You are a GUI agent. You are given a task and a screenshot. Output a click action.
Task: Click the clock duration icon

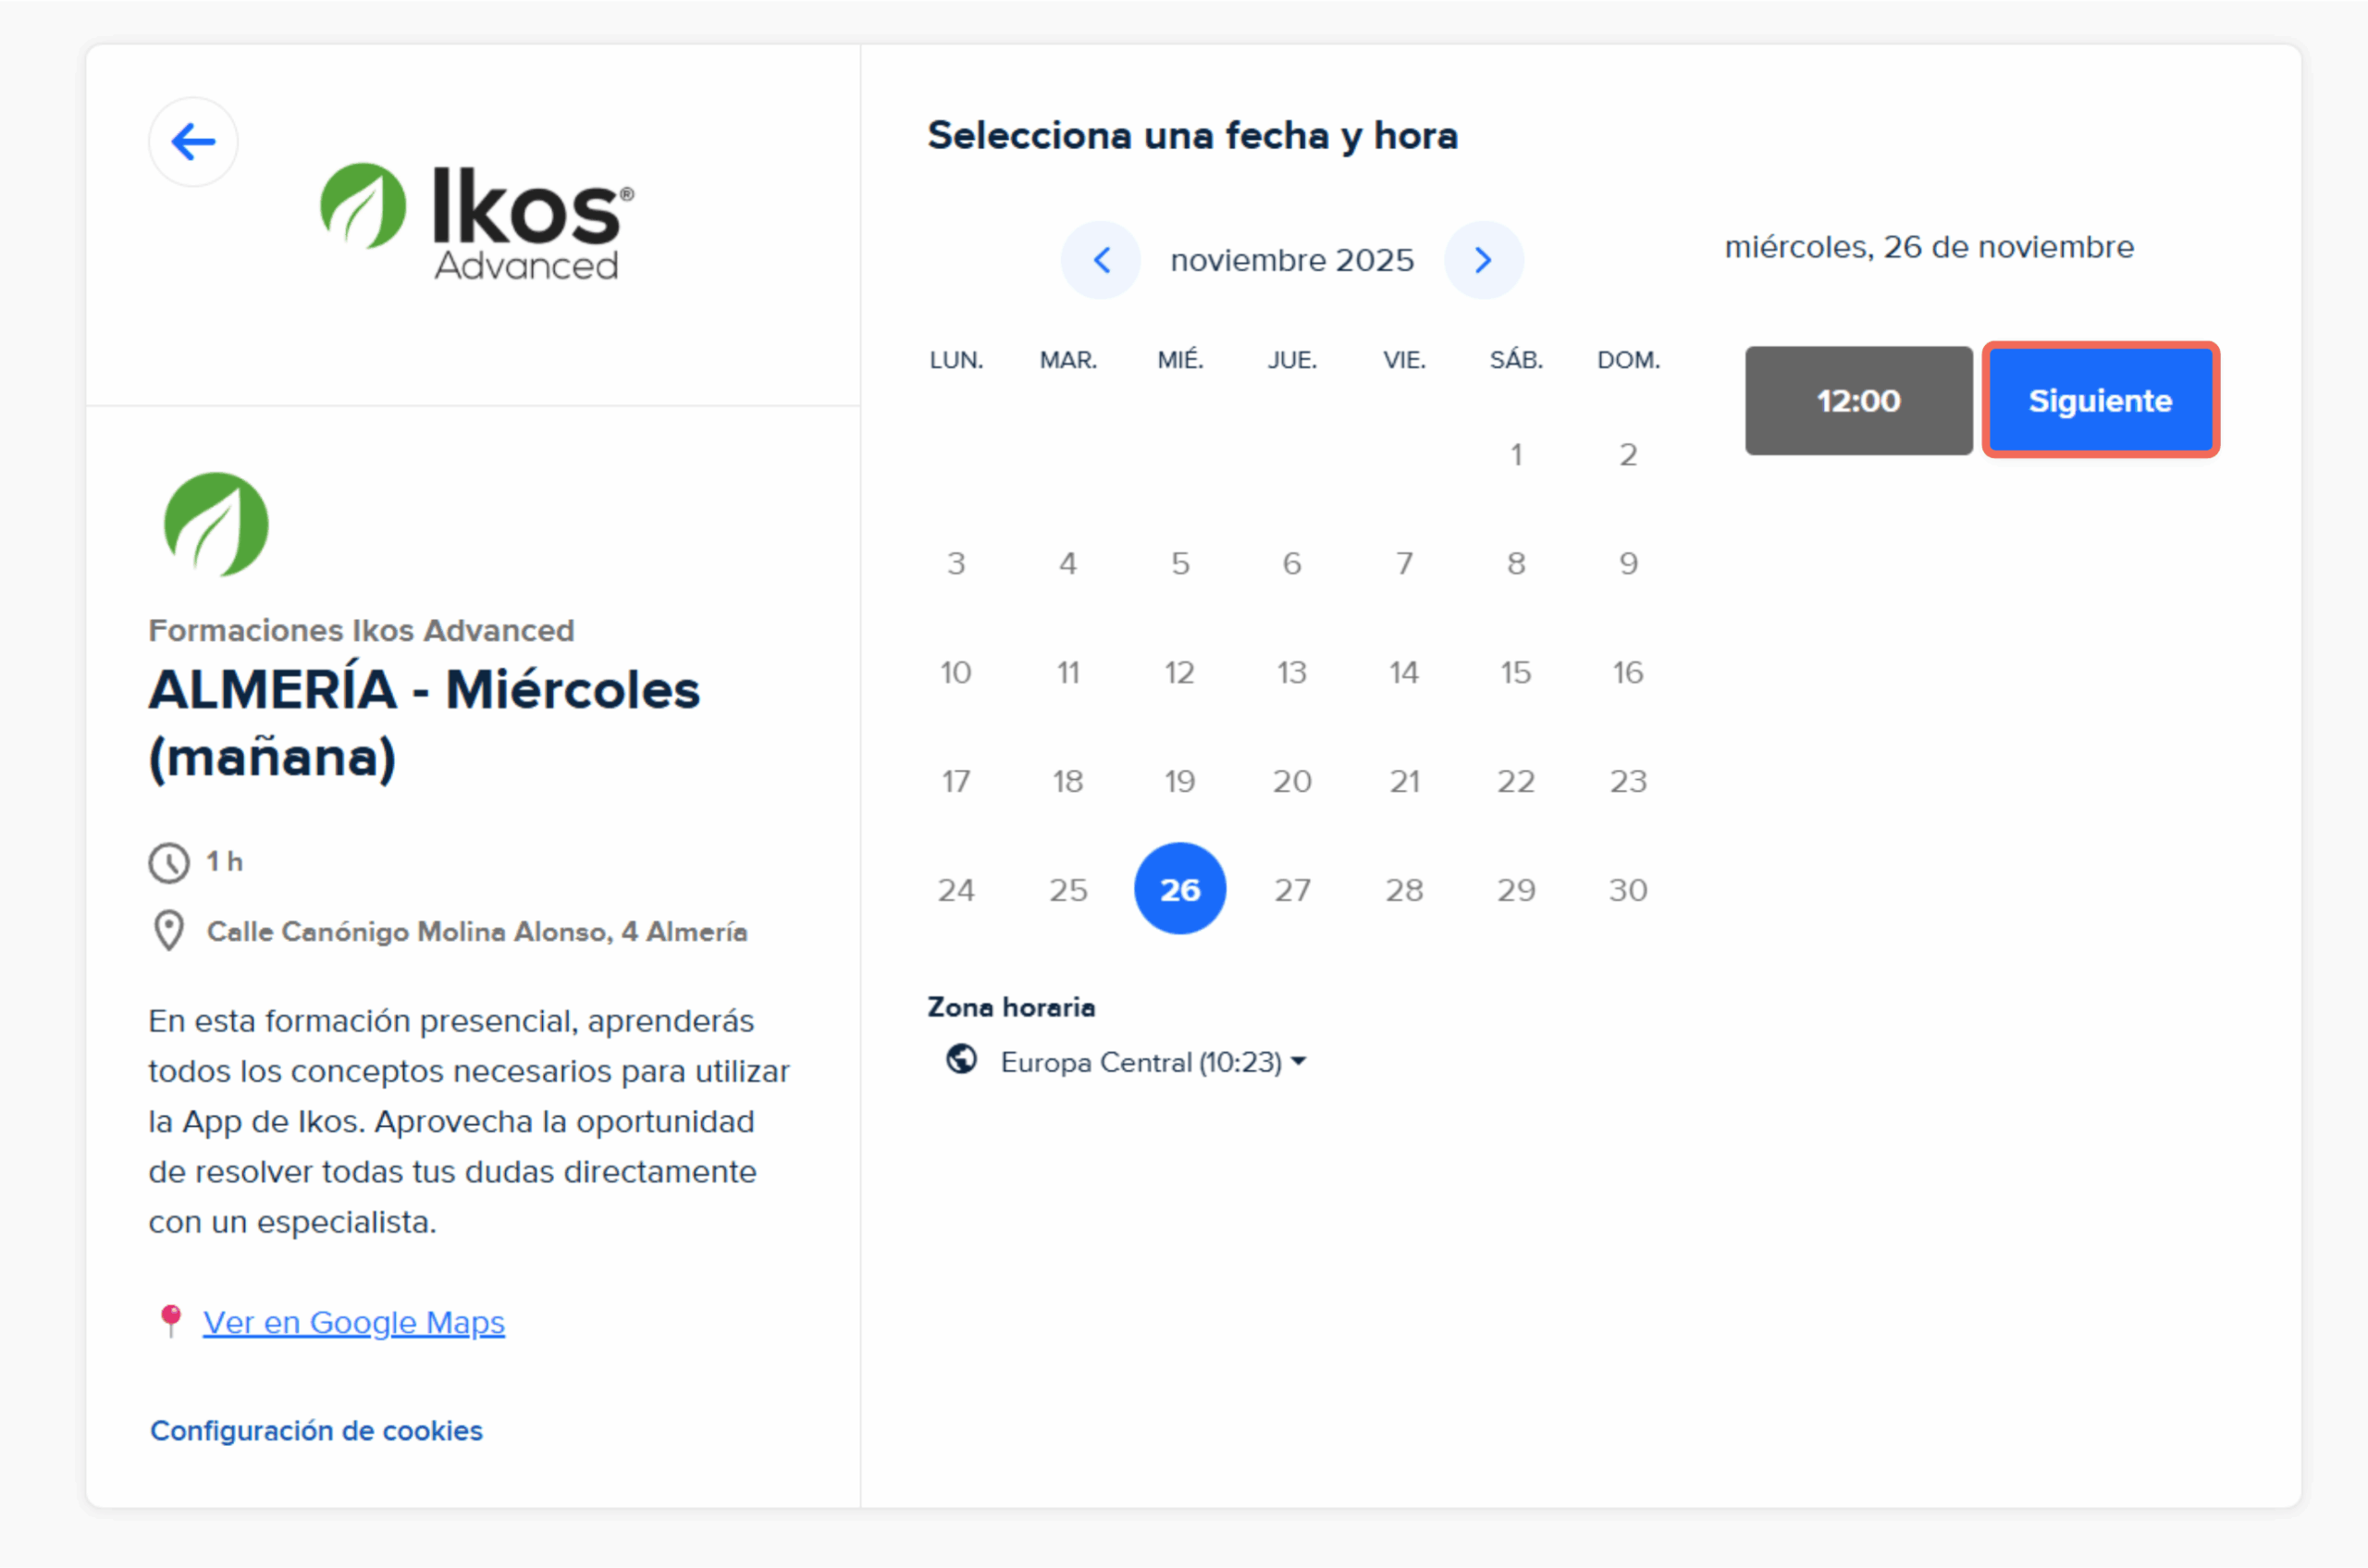tap(169, 862)
